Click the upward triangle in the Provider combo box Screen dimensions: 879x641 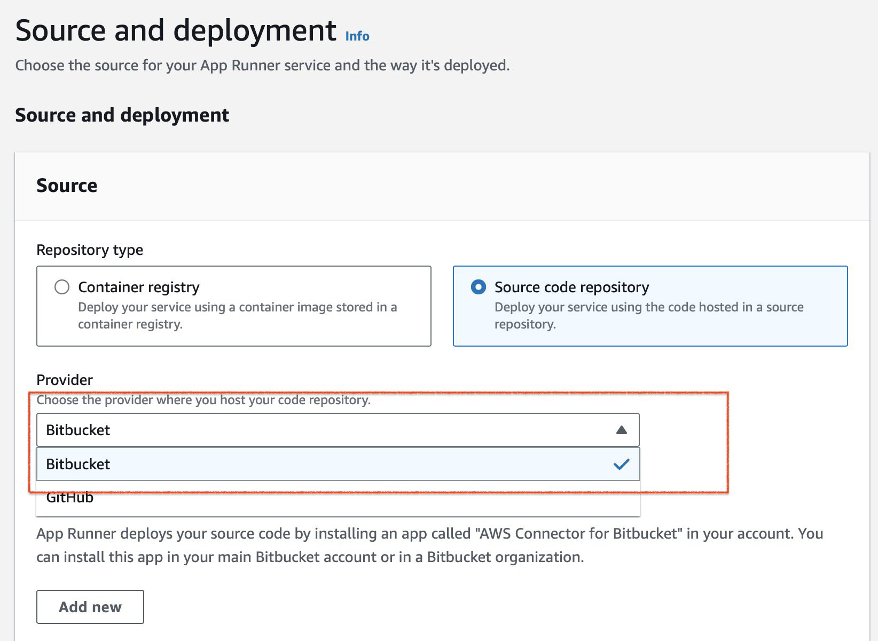622,429
